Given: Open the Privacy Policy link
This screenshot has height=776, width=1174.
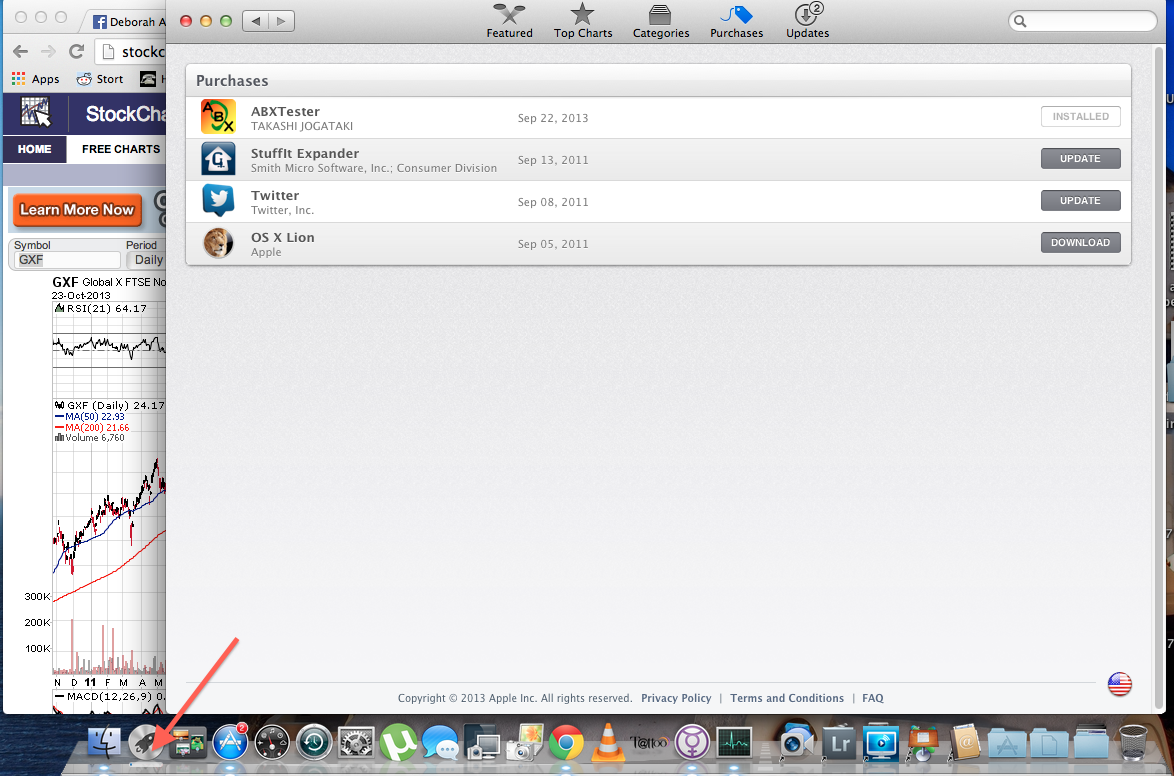Looking at the screenshot, I should pos(676,698).
